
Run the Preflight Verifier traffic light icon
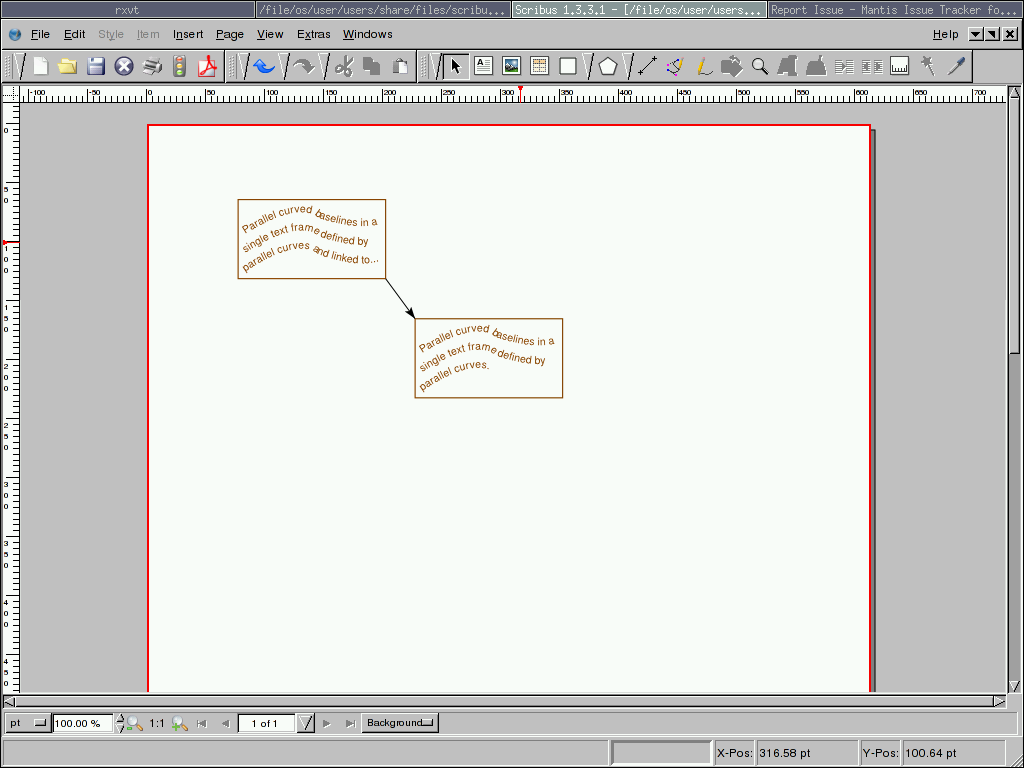click(180, 67)
